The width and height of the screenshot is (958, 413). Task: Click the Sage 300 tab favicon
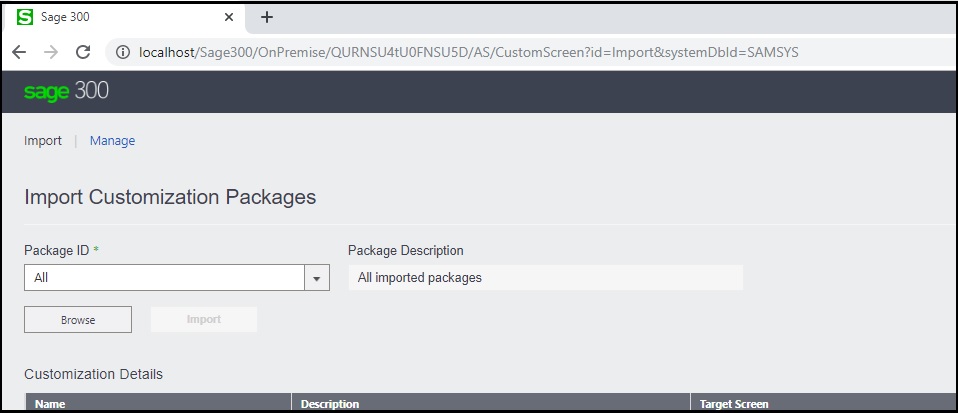tap(25, 17)
